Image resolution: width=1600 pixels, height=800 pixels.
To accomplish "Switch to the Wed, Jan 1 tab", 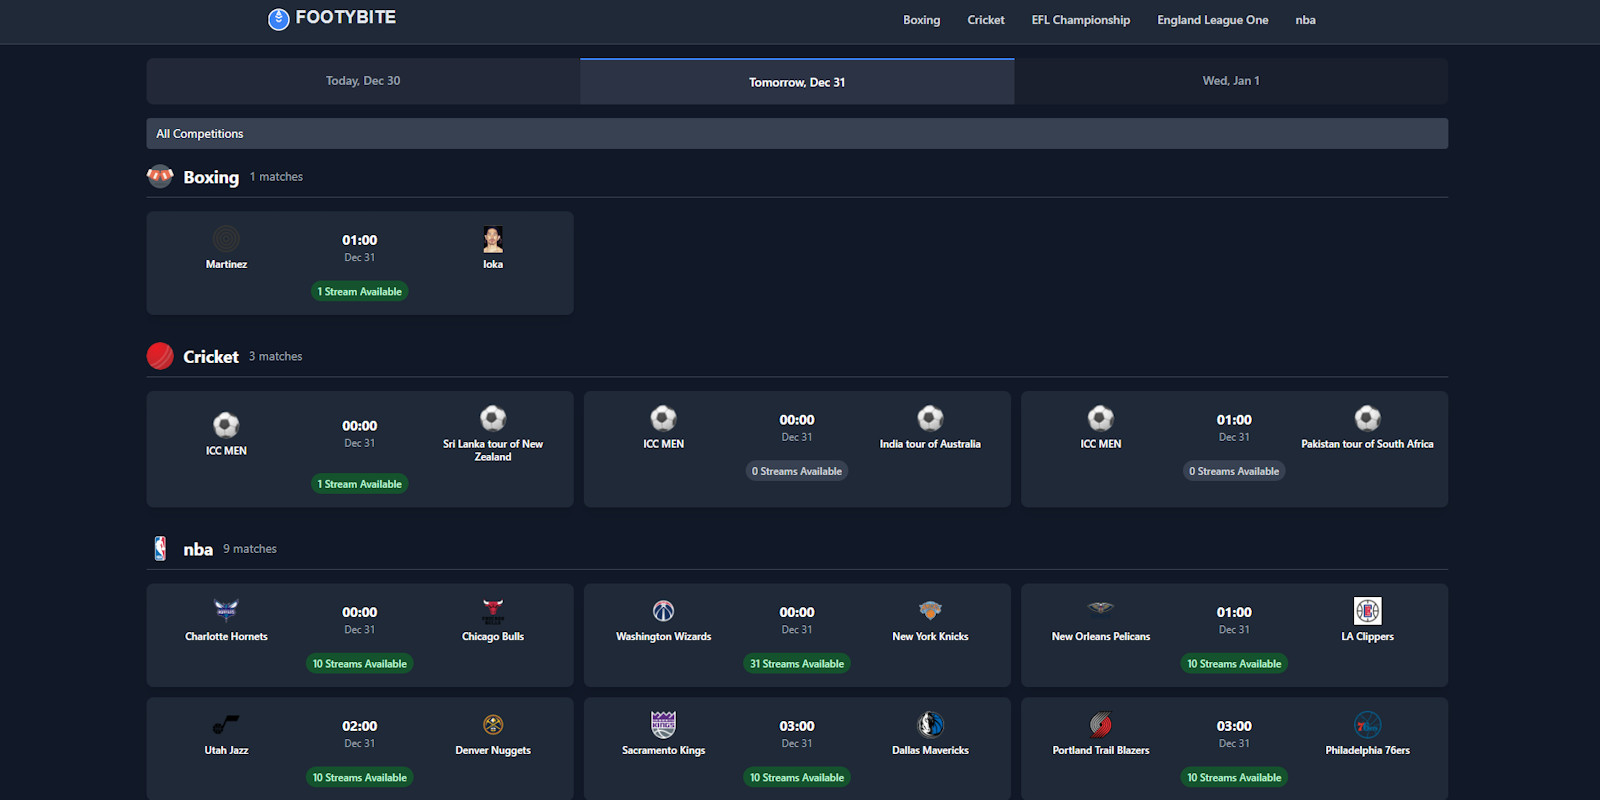I will [1230, 81].
